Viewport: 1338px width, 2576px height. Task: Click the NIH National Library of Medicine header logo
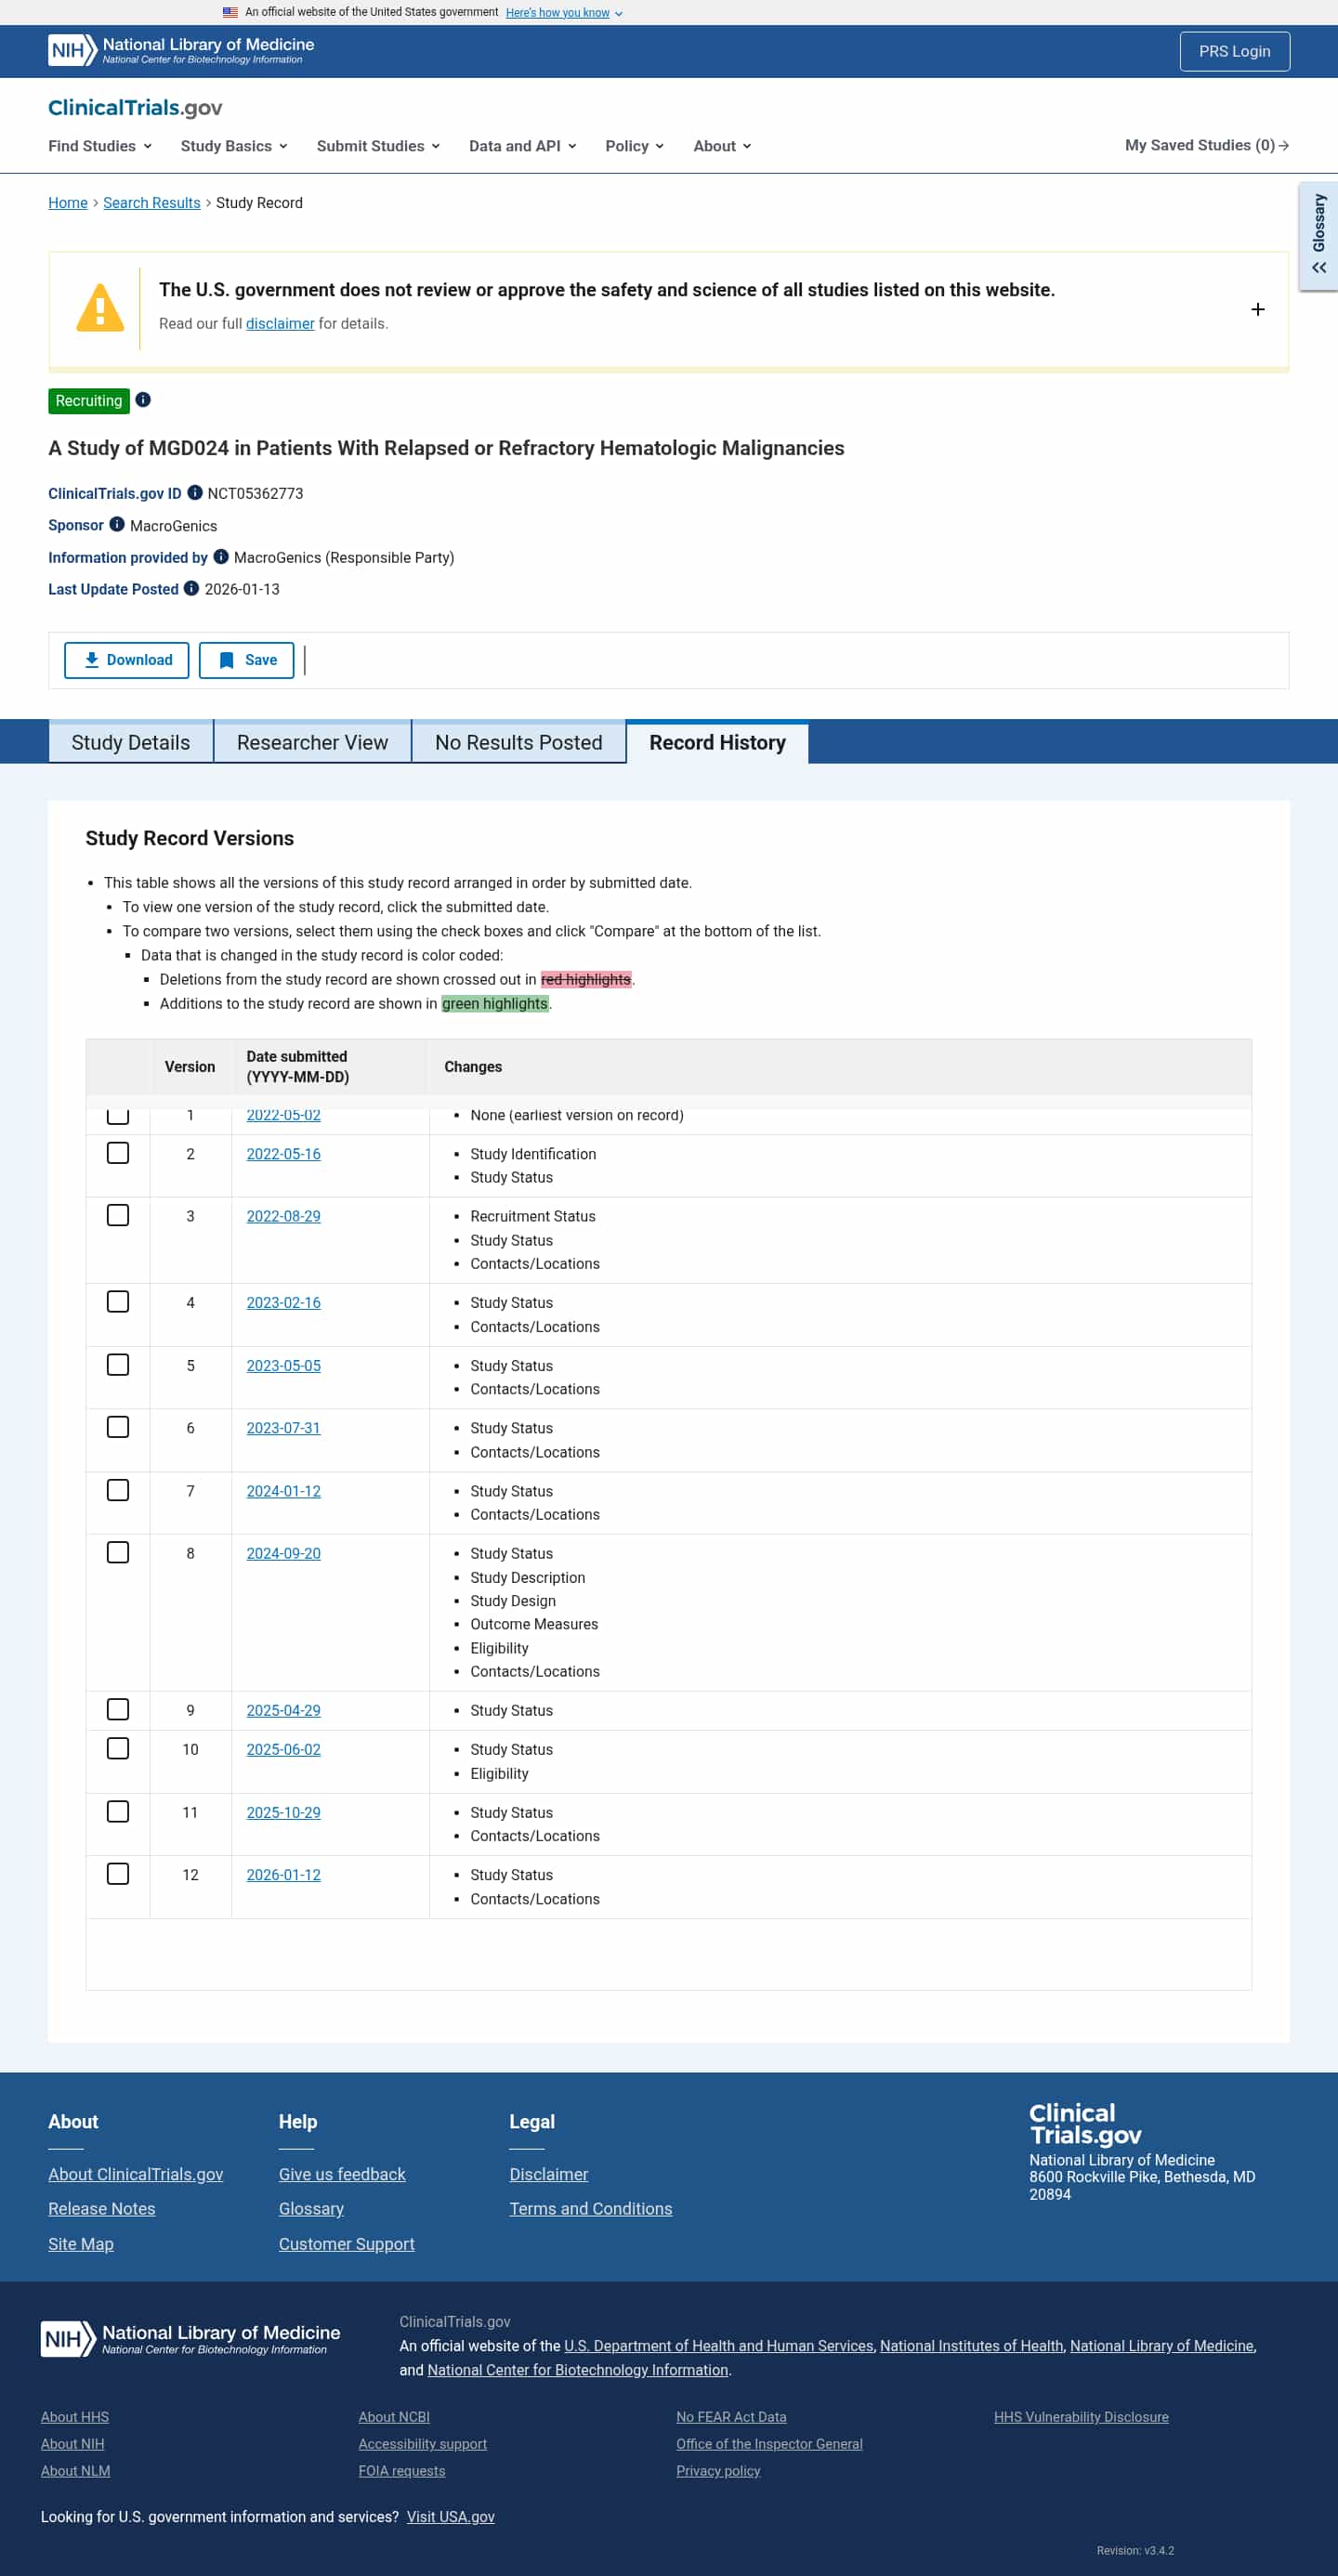click(x=181, y=50)
